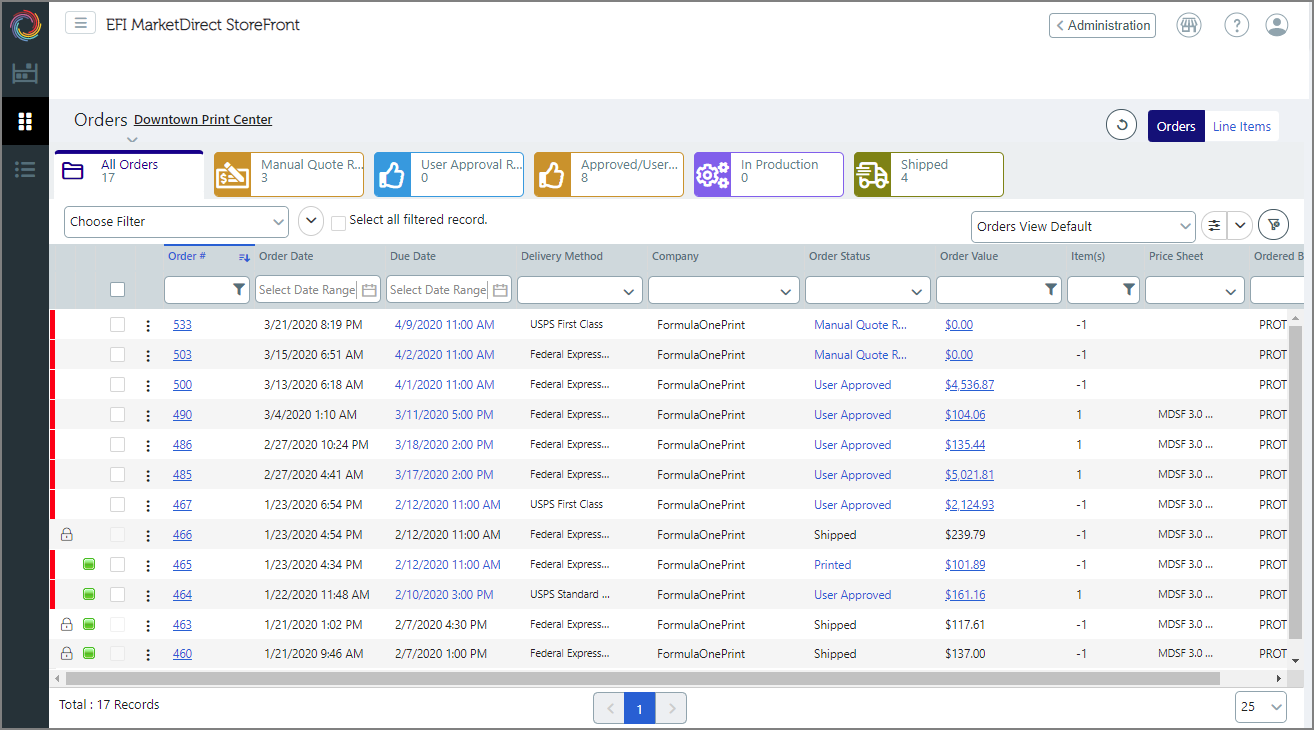Click the Order # filter funnel icon

tap(239, 290)
